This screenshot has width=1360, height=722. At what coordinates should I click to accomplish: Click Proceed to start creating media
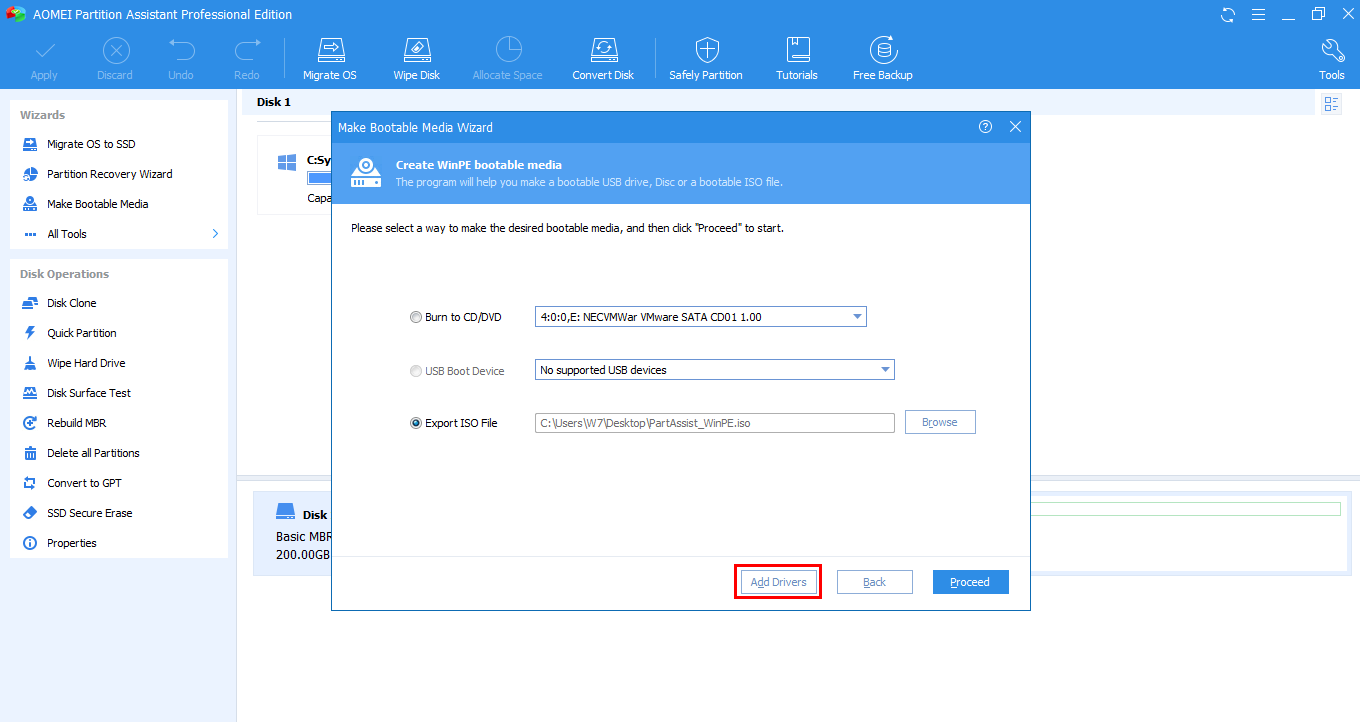(x=970, y=582)
